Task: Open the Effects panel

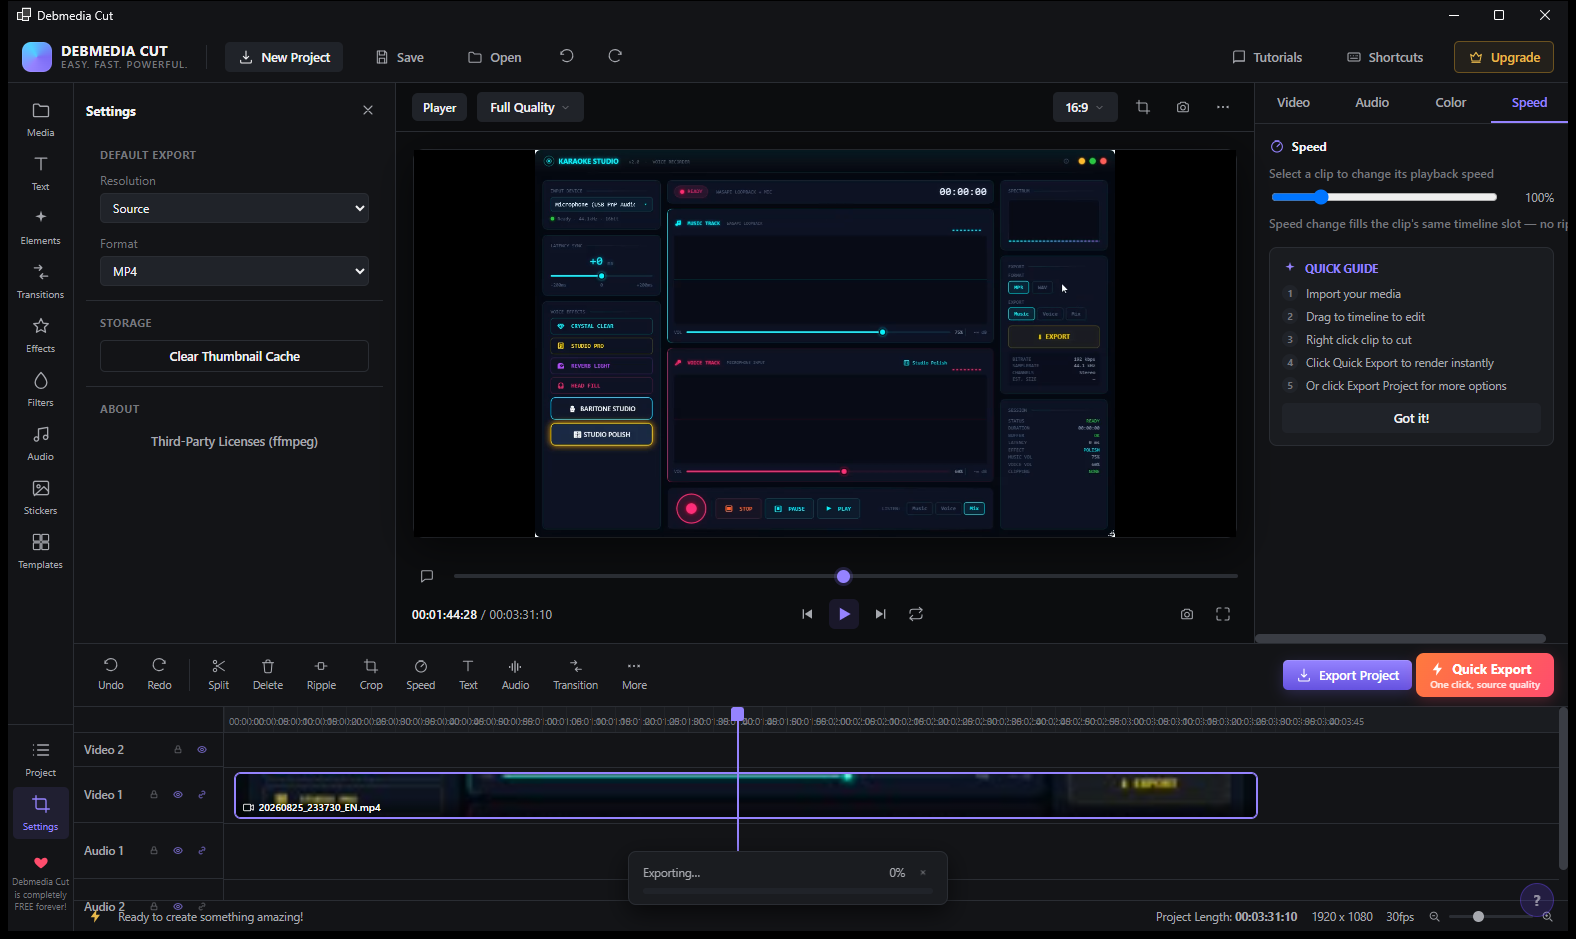Action: 40,335
